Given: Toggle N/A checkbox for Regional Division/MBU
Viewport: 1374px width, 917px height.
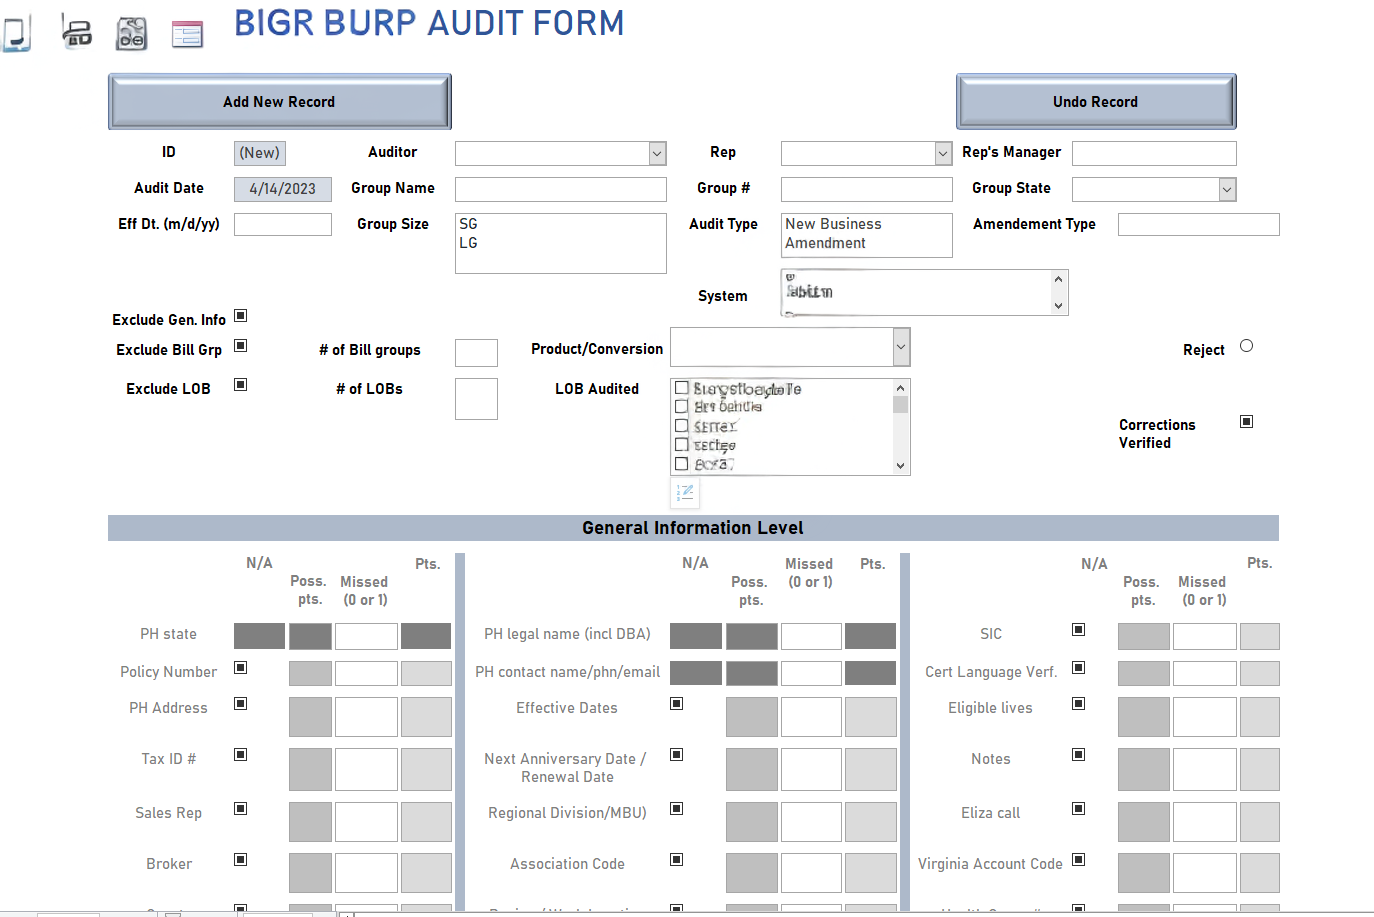Looking at the screenshot, I should click(677, 809).
